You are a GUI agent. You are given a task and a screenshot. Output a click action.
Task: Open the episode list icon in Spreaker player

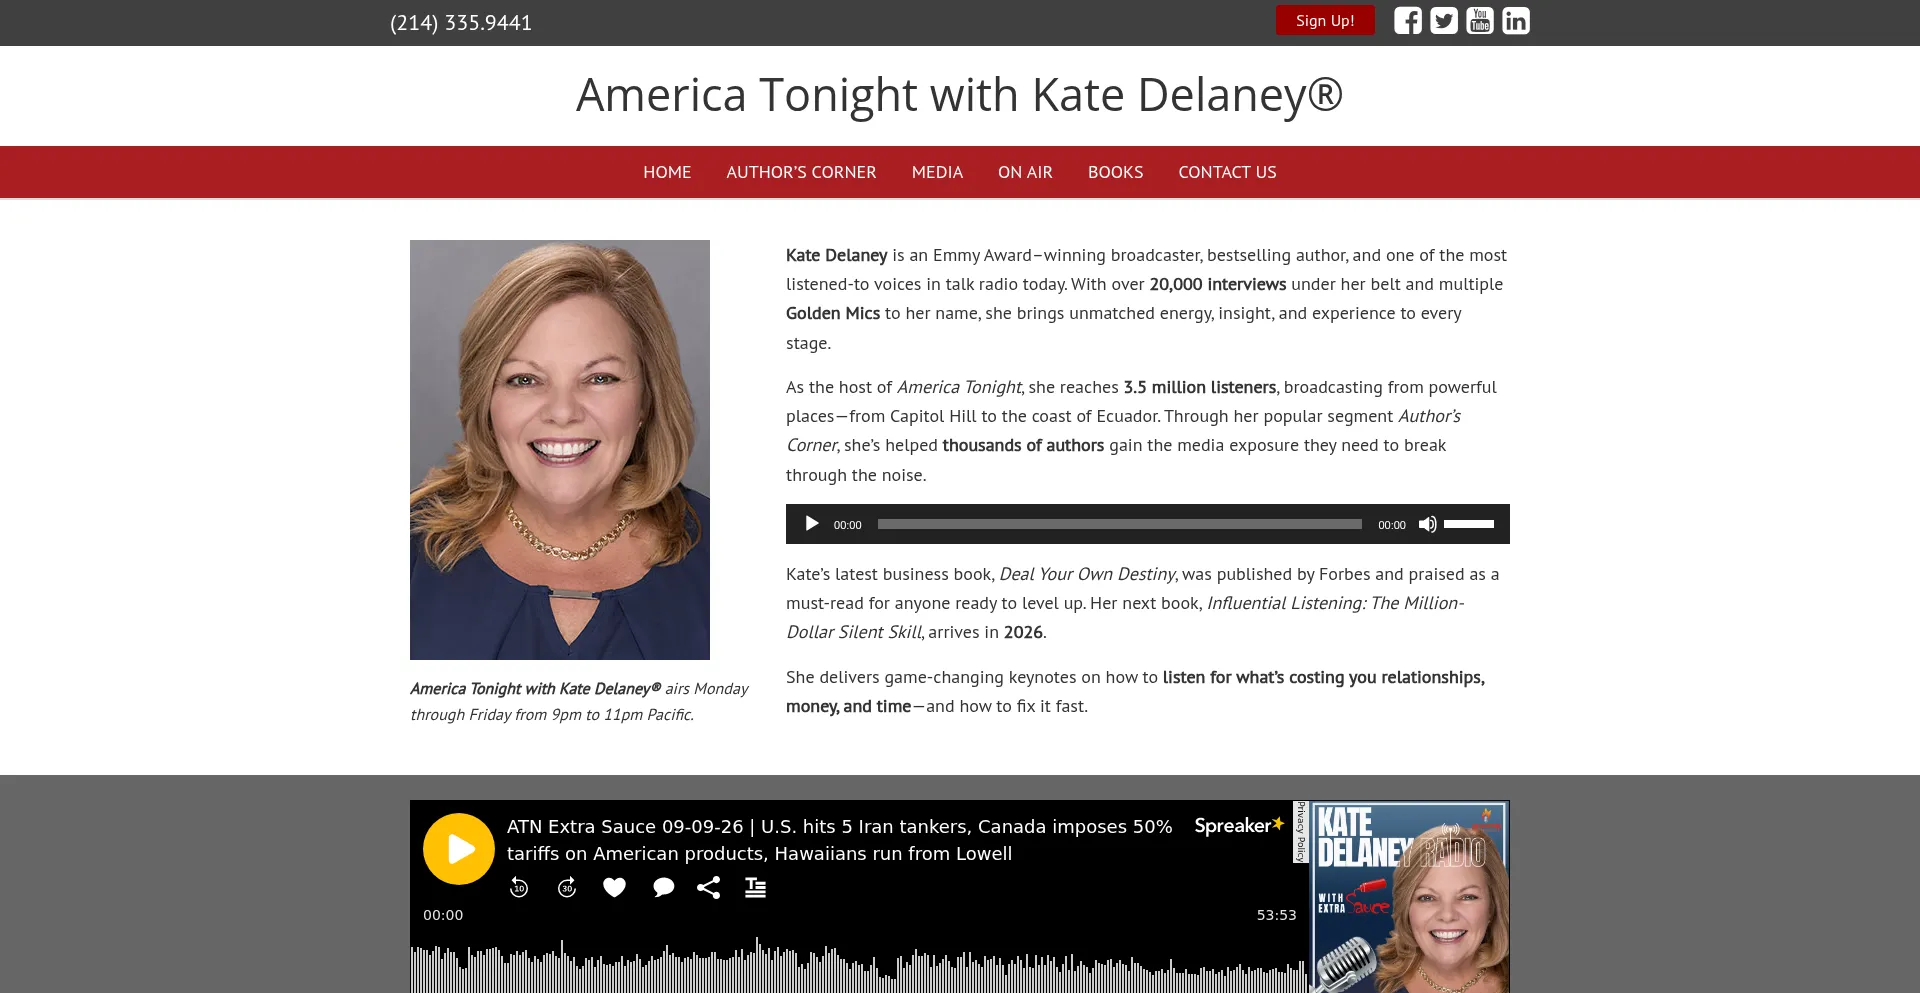(x=756, y=887)
